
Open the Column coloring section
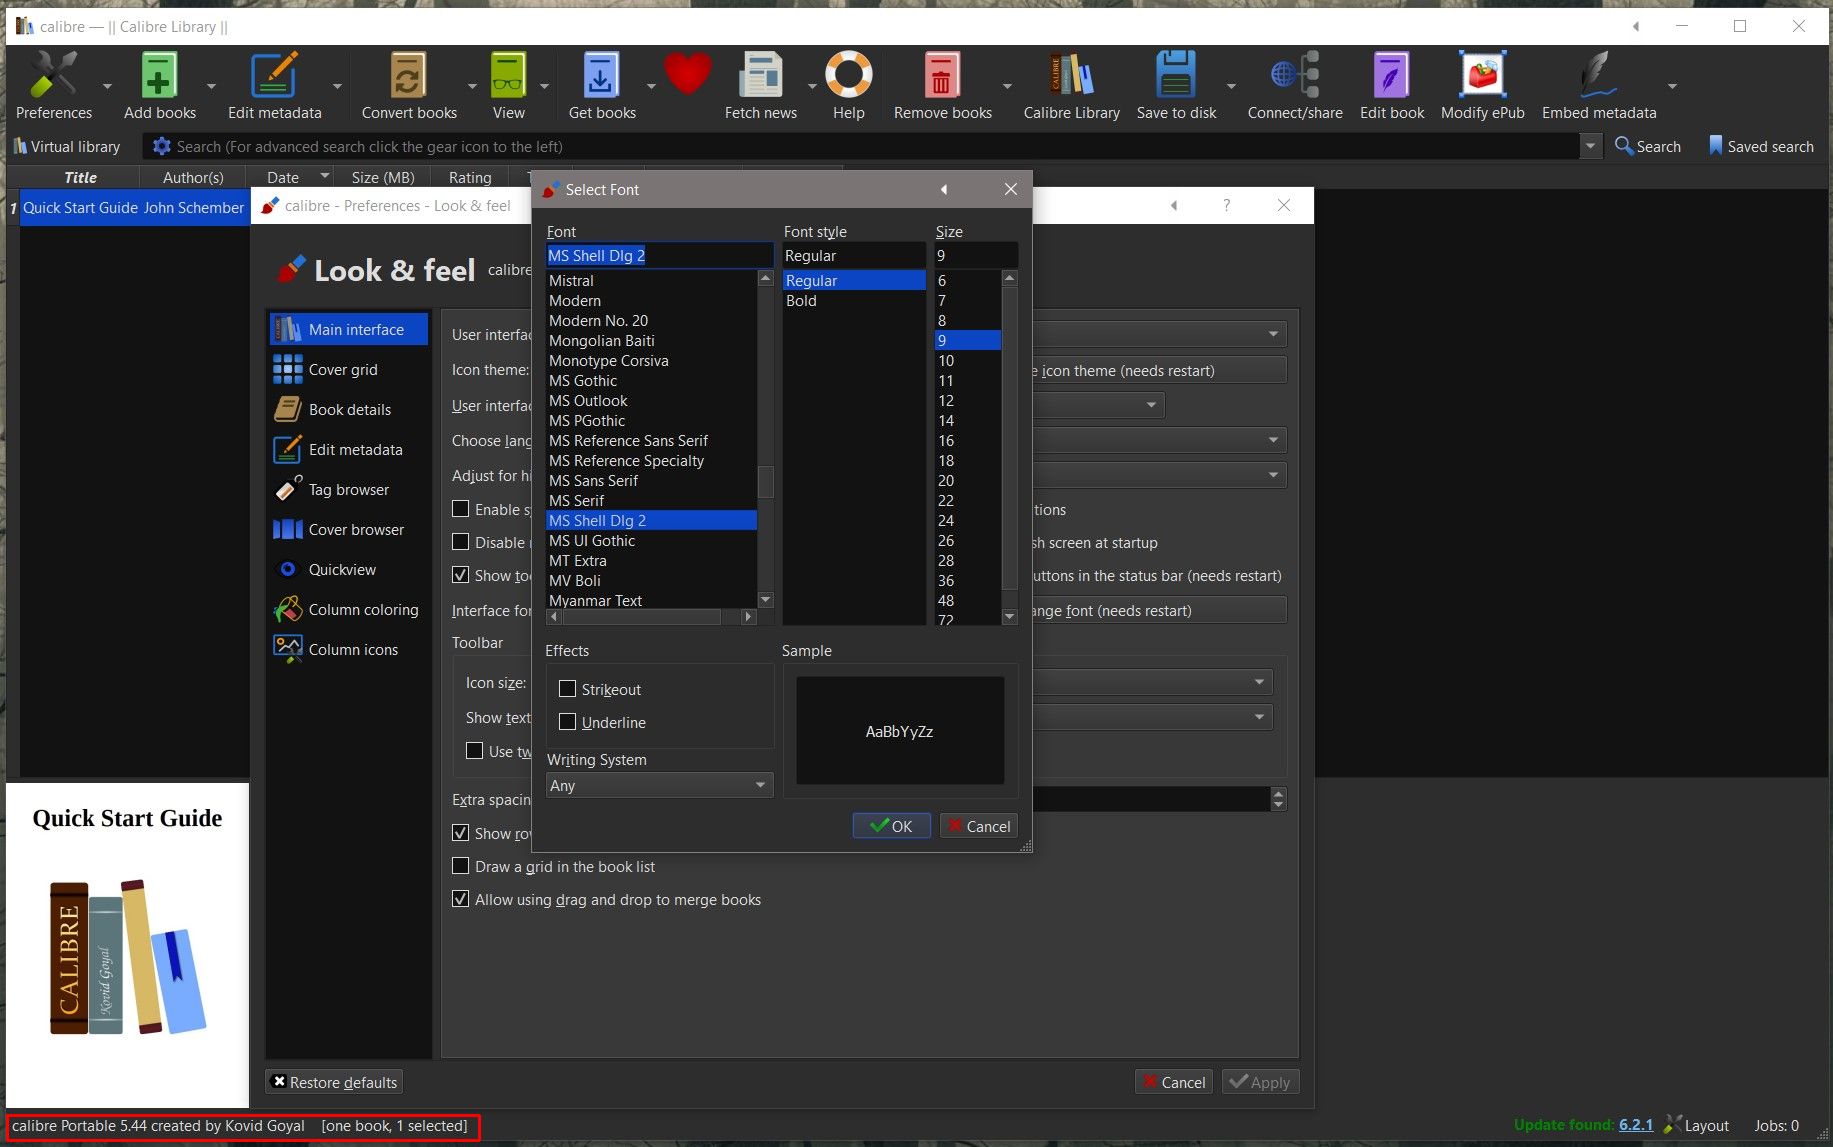click(x=348, y=609)
